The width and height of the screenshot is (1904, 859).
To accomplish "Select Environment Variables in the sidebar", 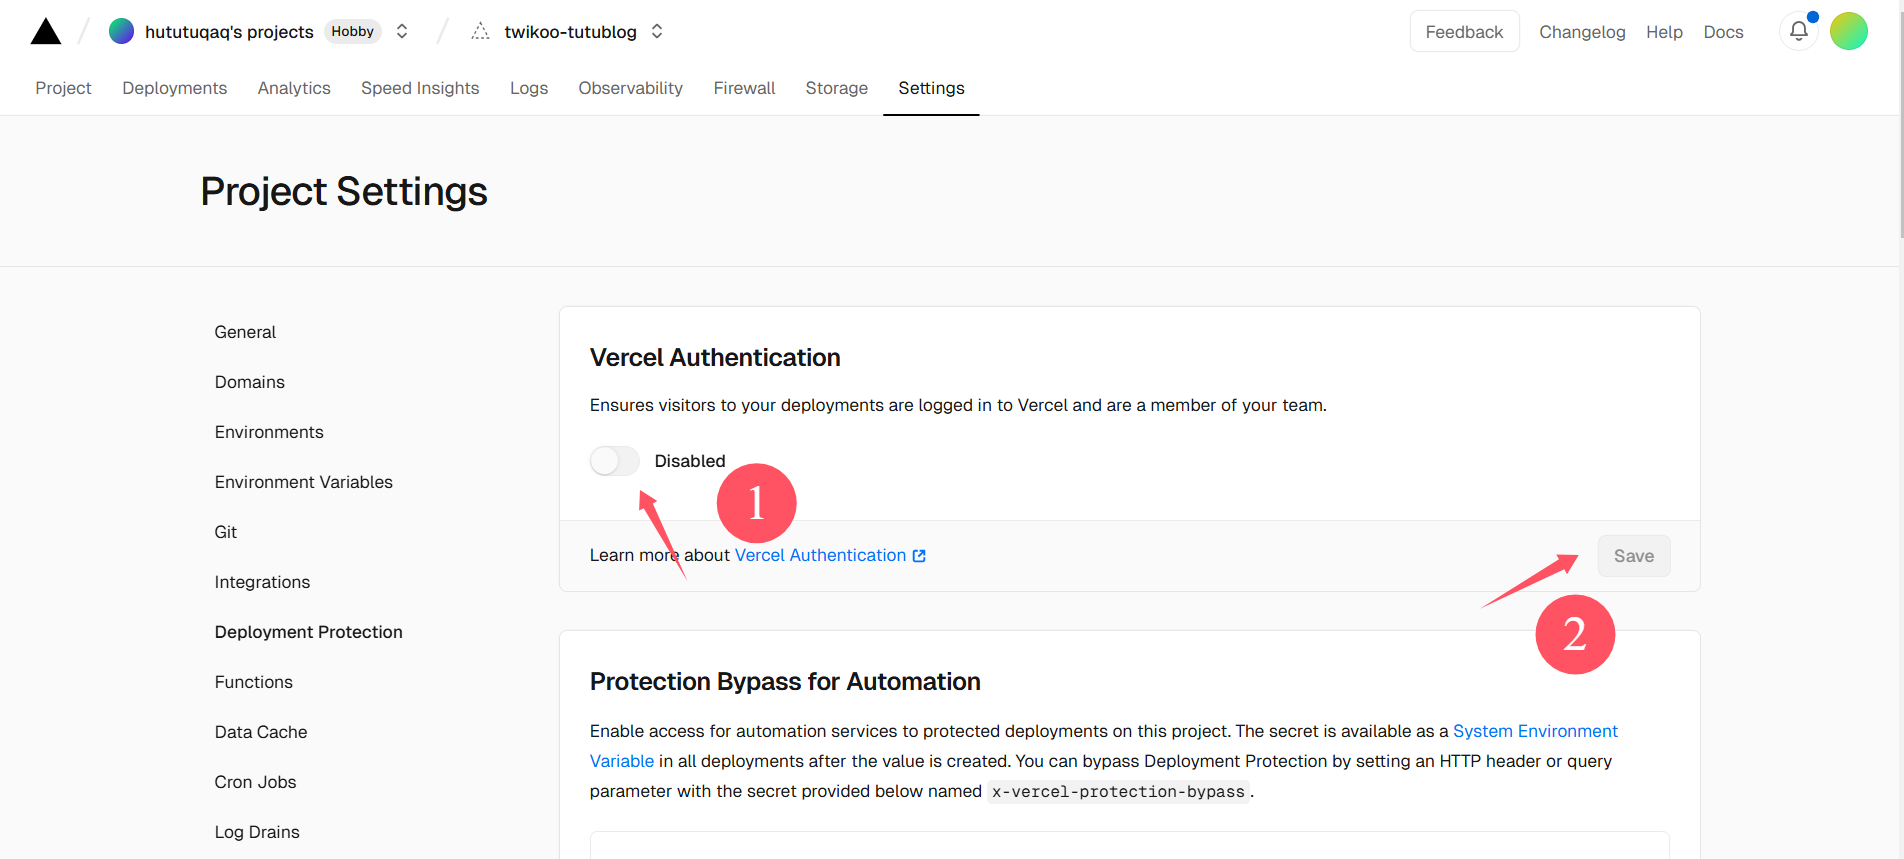I will 303,482.
